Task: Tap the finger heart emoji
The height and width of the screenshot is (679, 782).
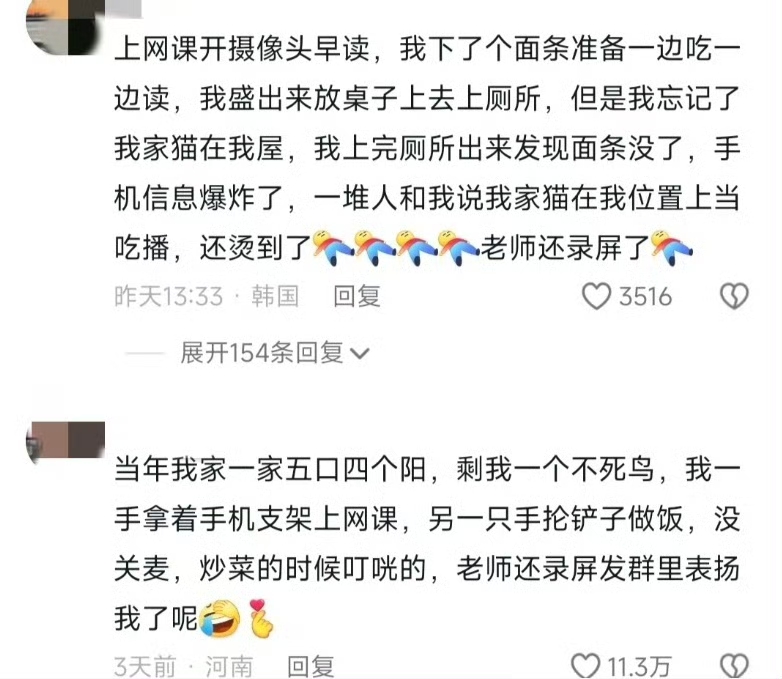Action: point(261,619)
